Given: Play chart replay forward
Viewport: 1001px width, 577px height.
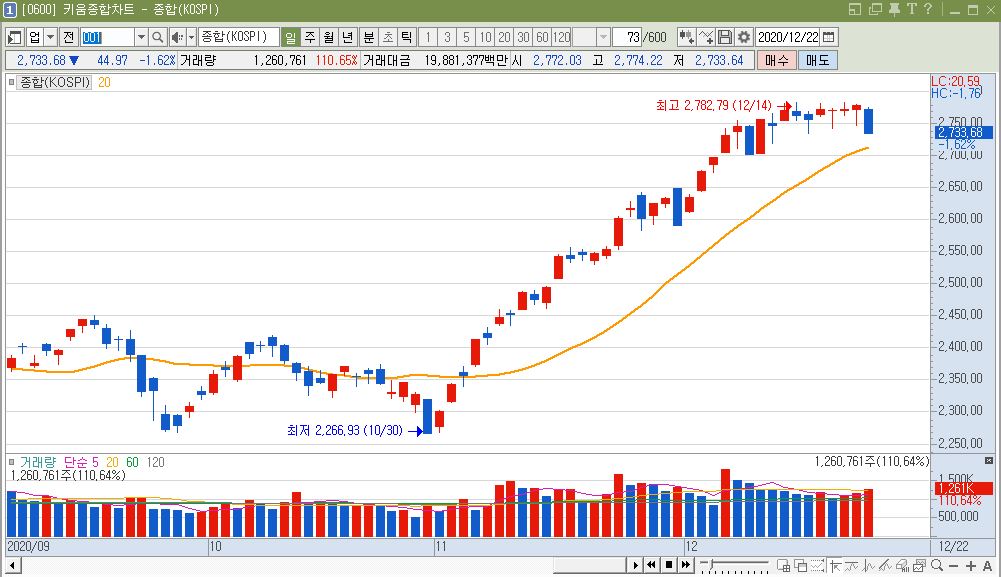Looking at the screenshot, I should (x=635, y=565).
